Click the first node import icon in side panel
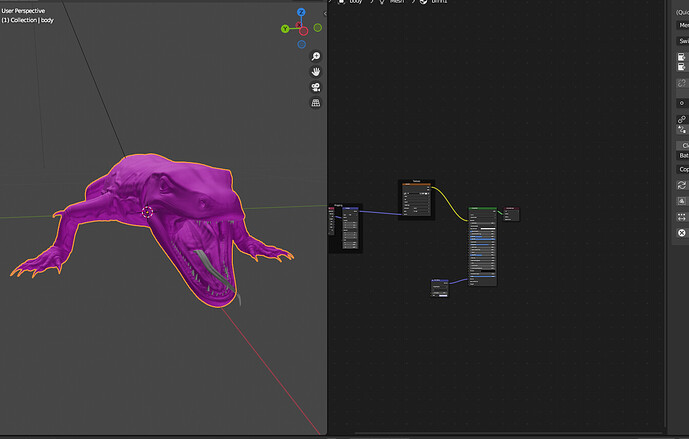The image size is (689, 439). (682, 57)
